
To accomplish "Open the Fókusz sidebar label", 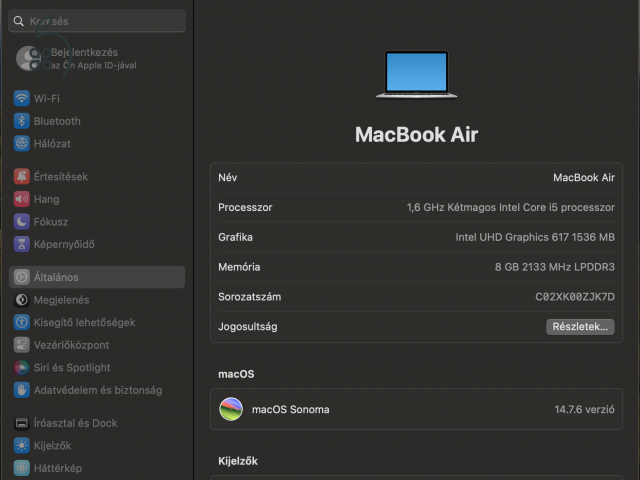I will pyautogui.click(x=51, y=222).
